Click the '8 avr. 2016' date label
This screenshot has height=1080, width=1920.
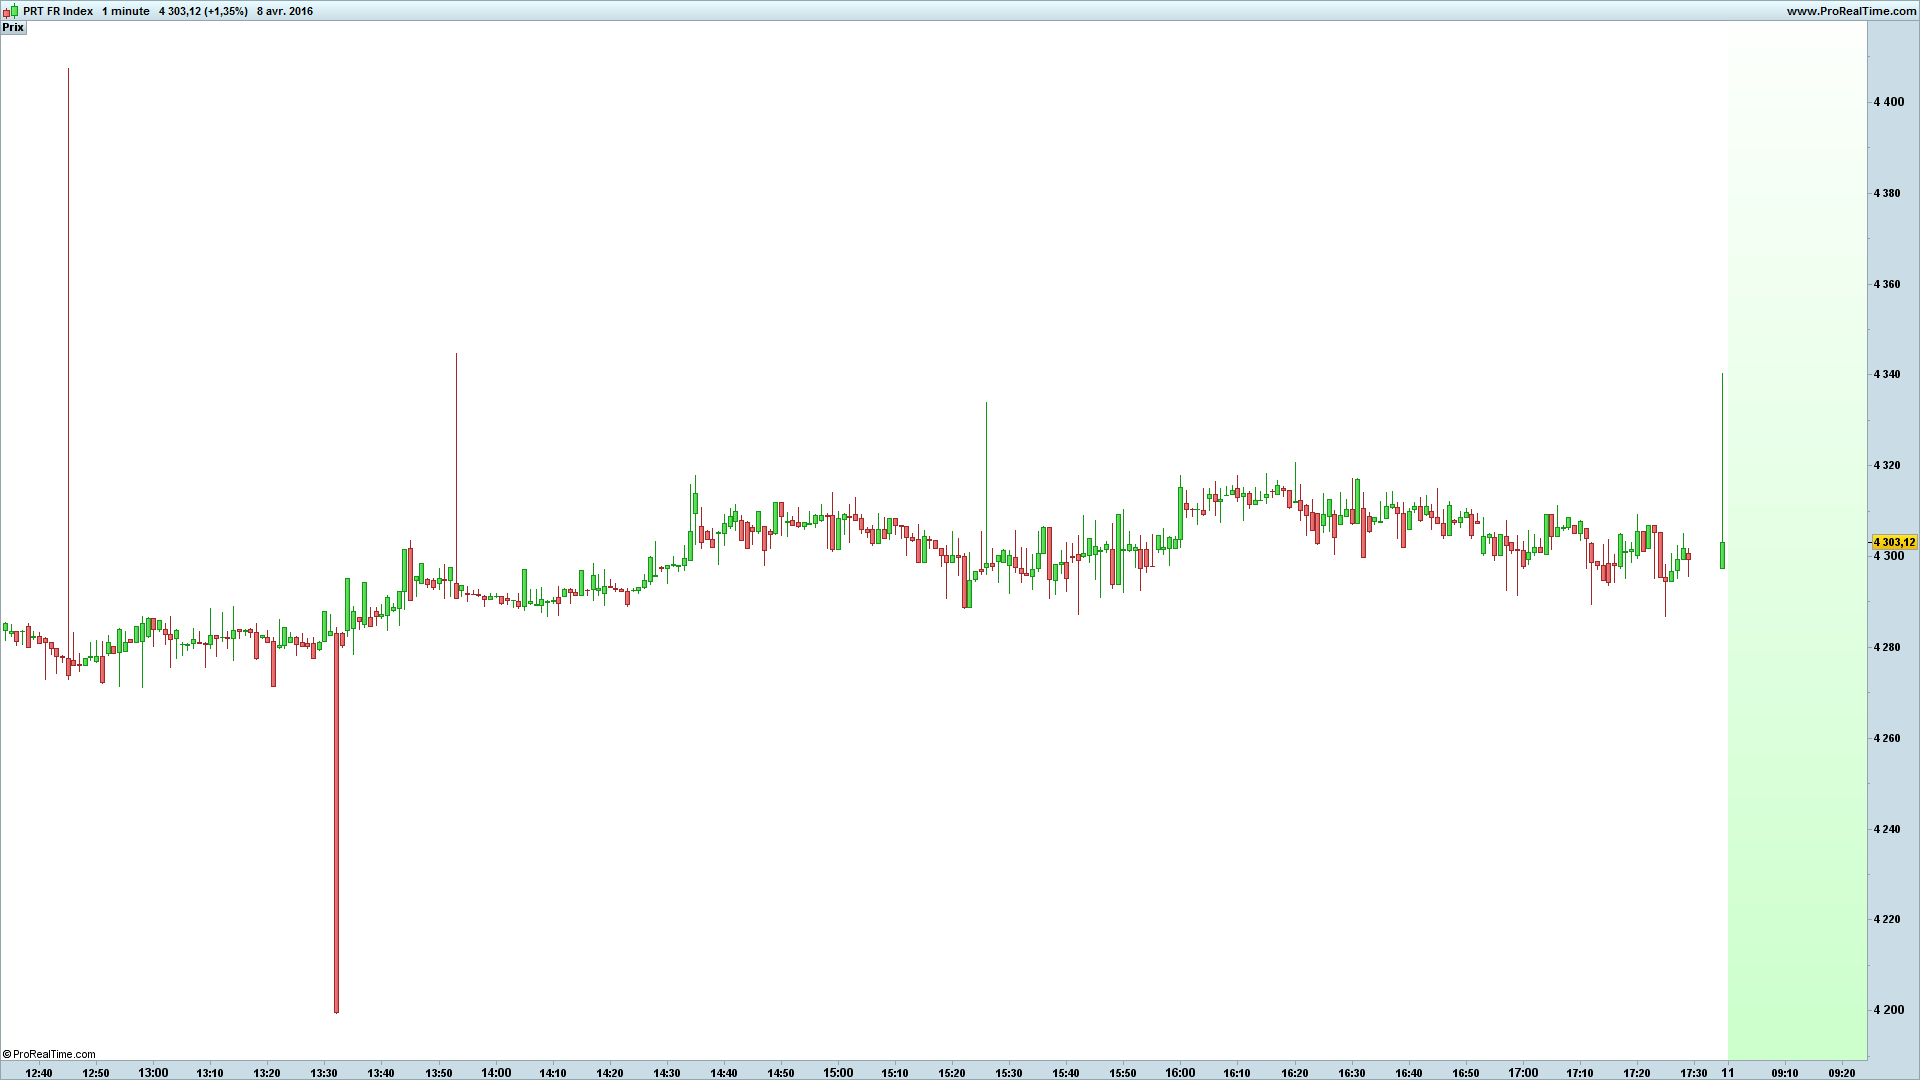coord(285,11)
